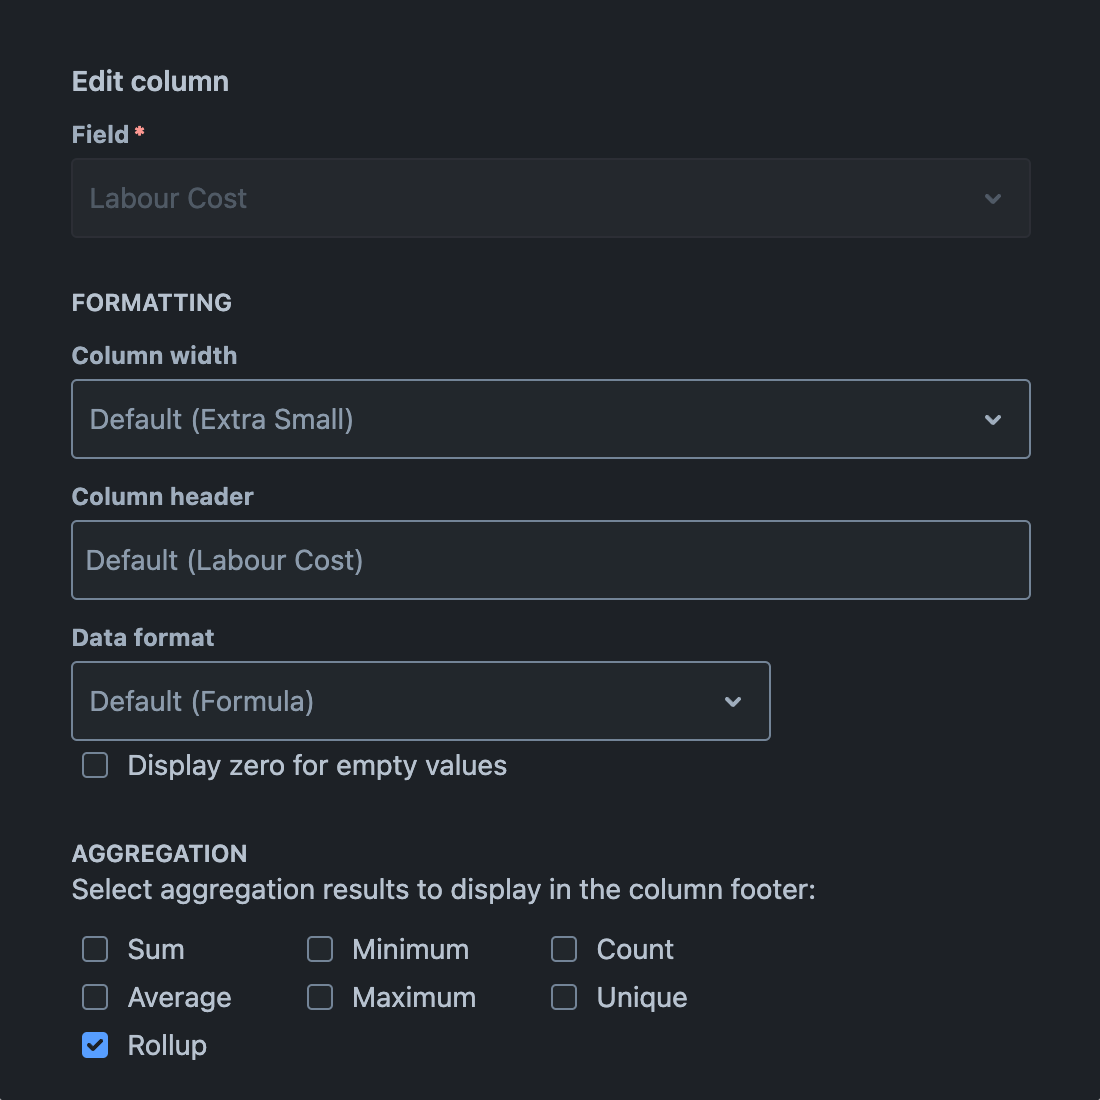1100x1100 pixels.
Task: Enable Display zero for empty values
Action: (95, 766)
